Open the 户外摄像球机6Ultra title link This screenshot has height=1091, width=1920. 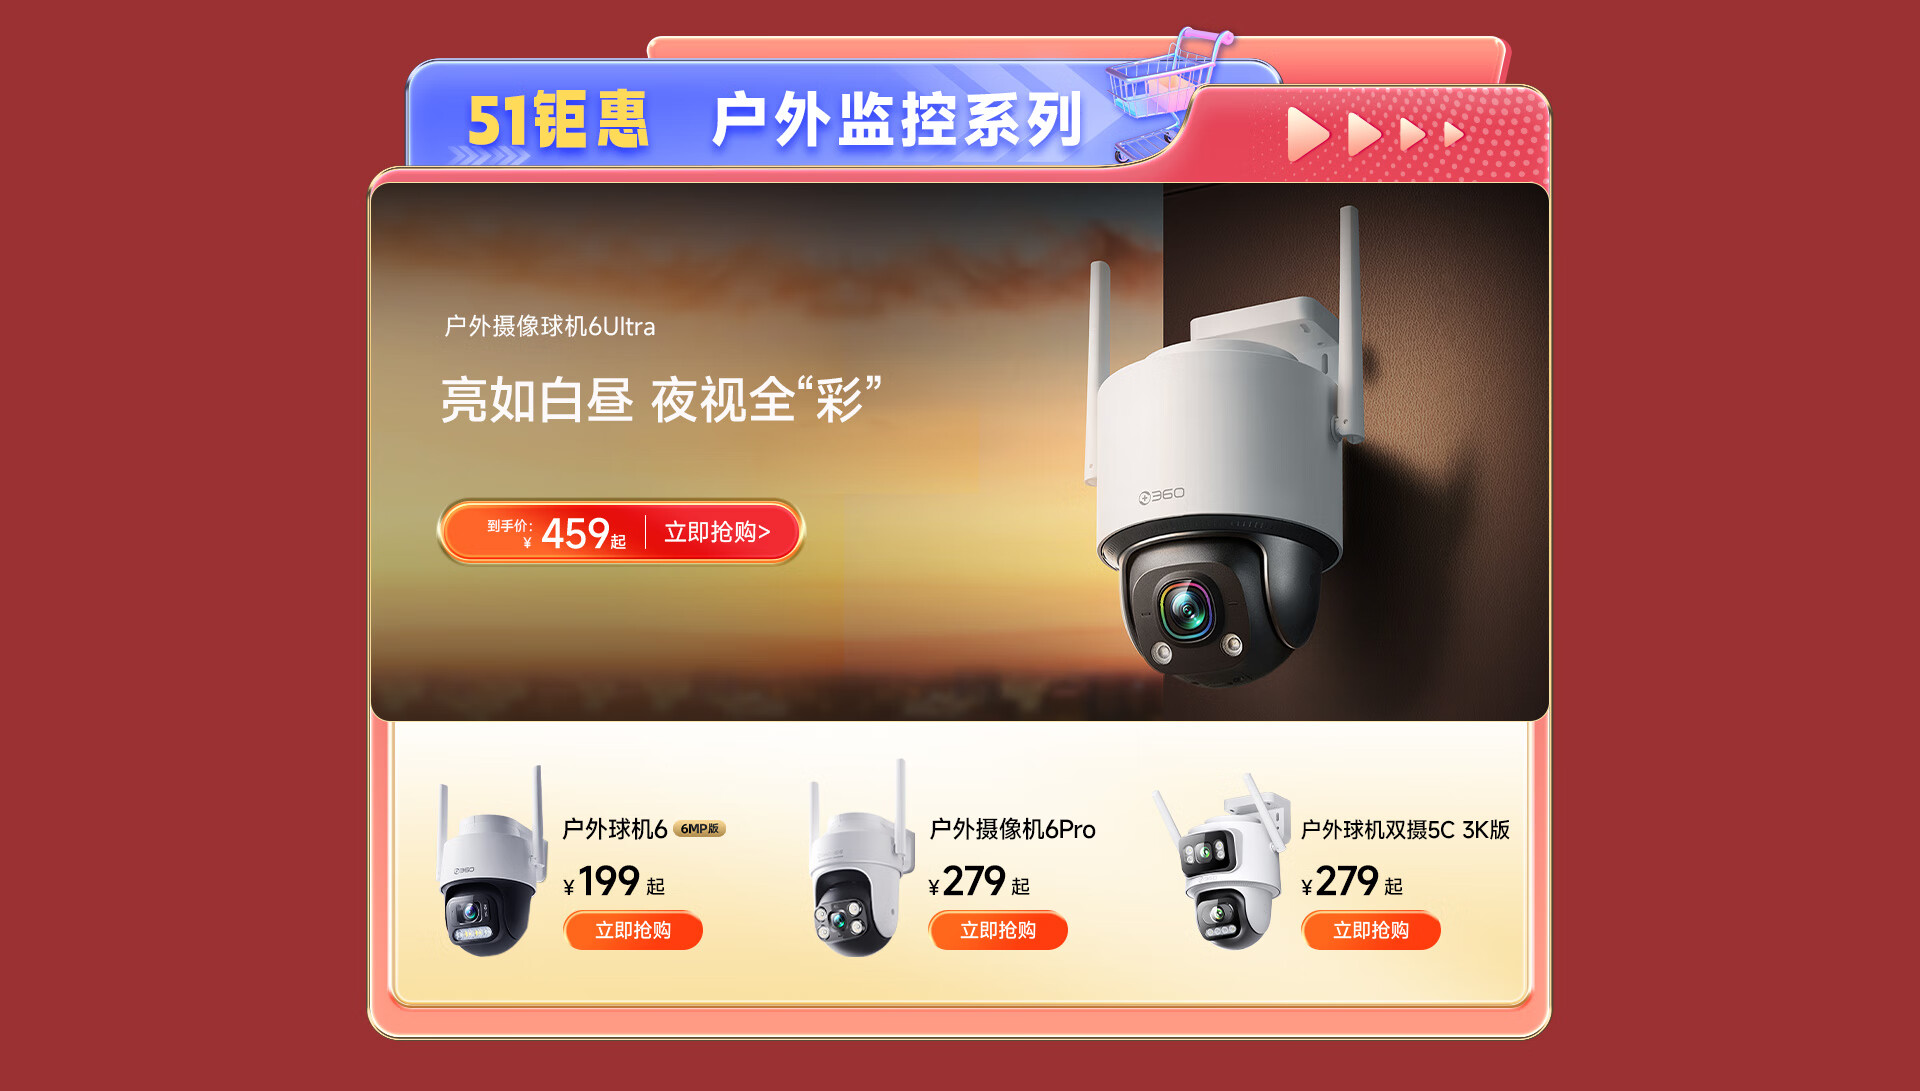click(550, 326)
